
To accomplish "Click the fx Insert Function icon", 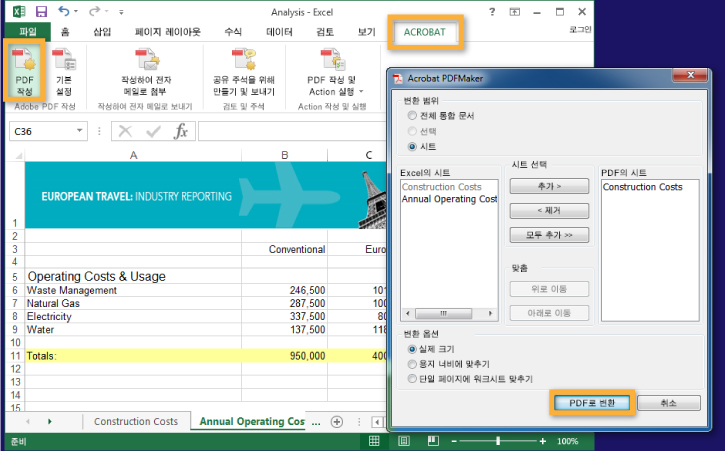I will (181, 131).
